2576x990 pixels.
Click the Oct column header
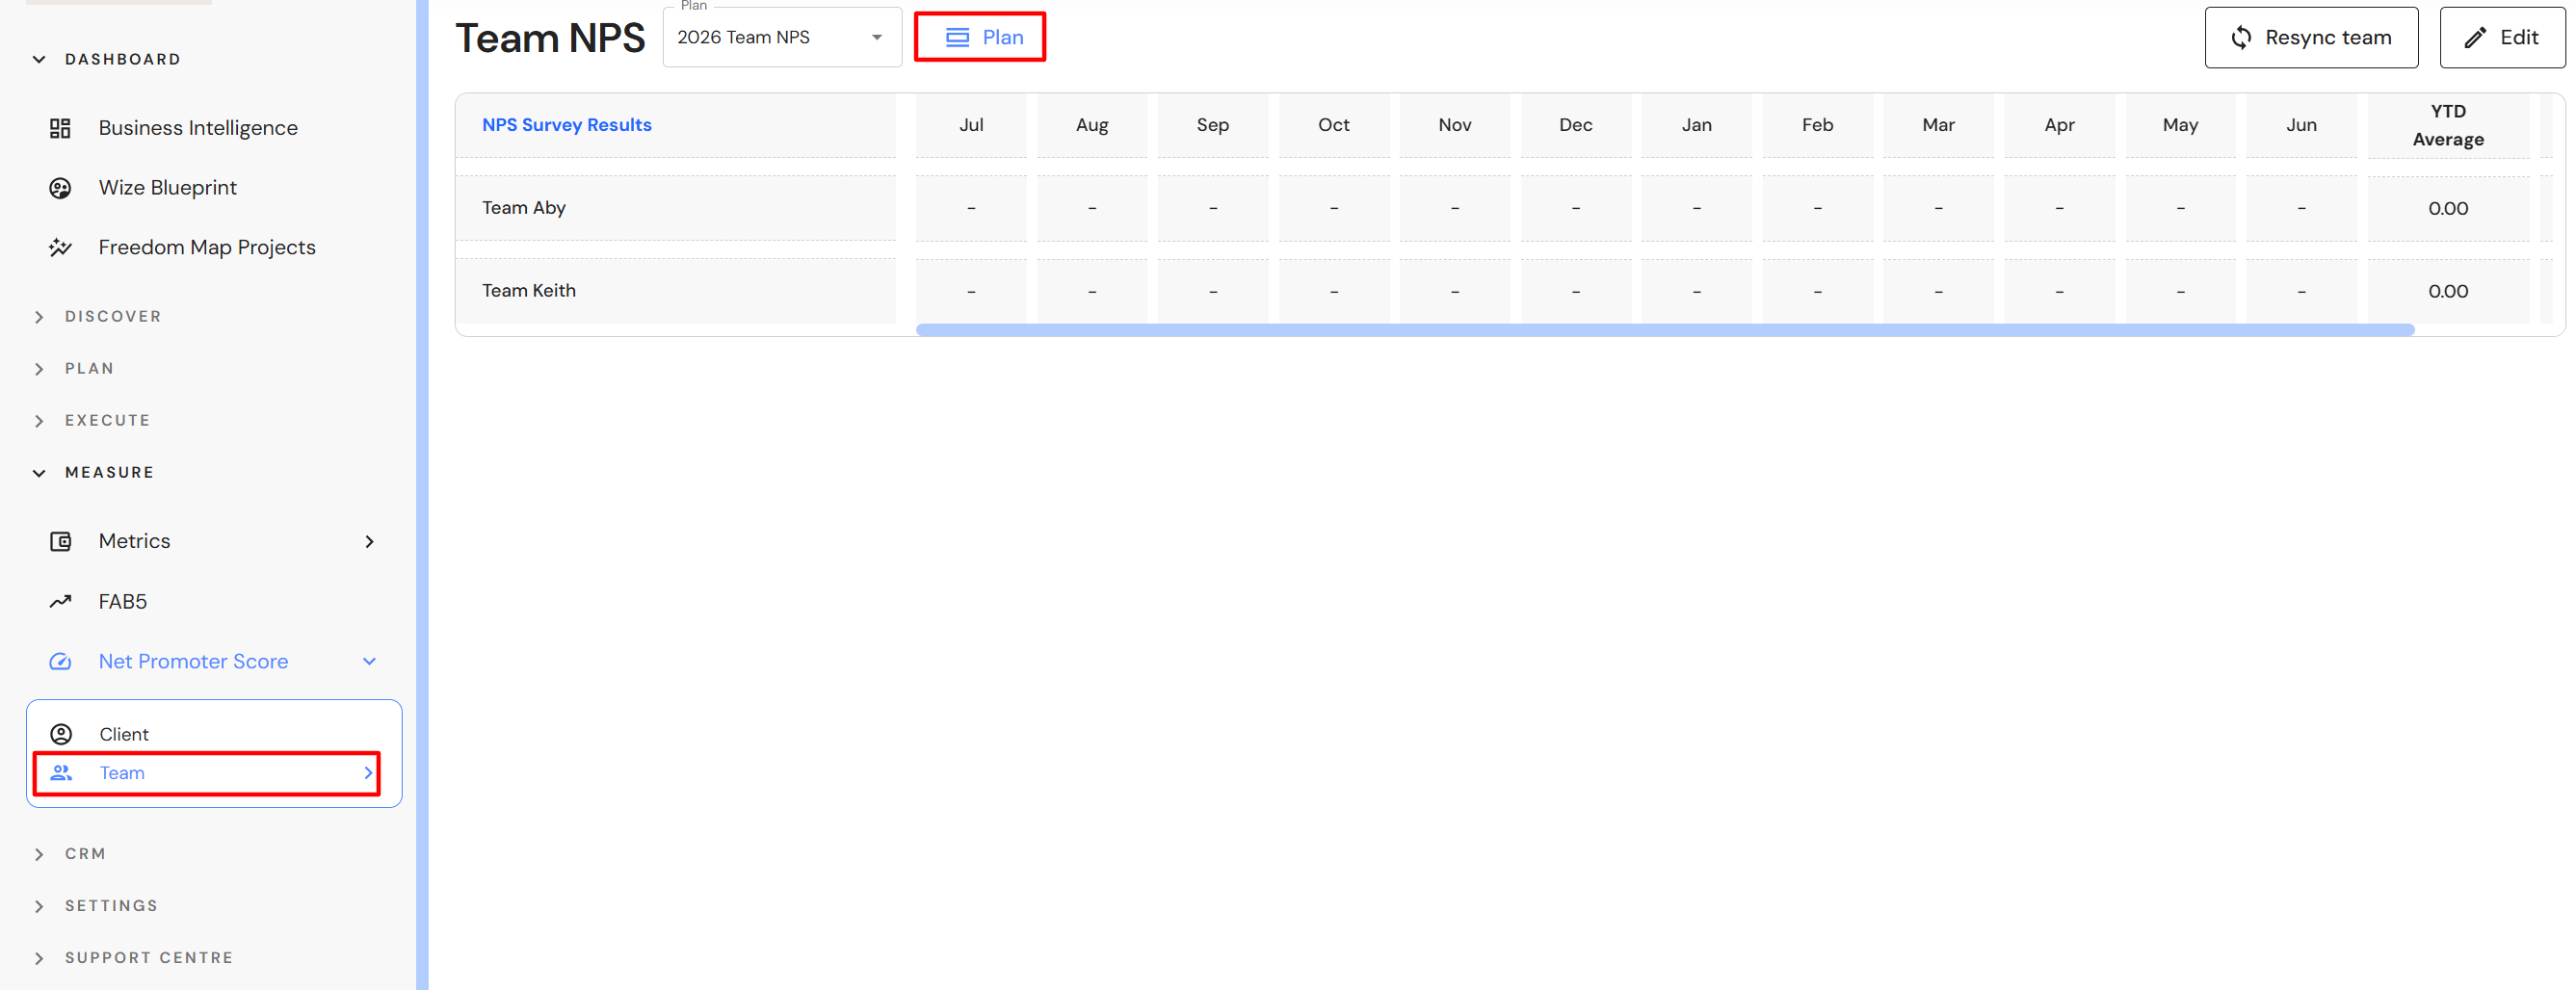pos(1334,125)
